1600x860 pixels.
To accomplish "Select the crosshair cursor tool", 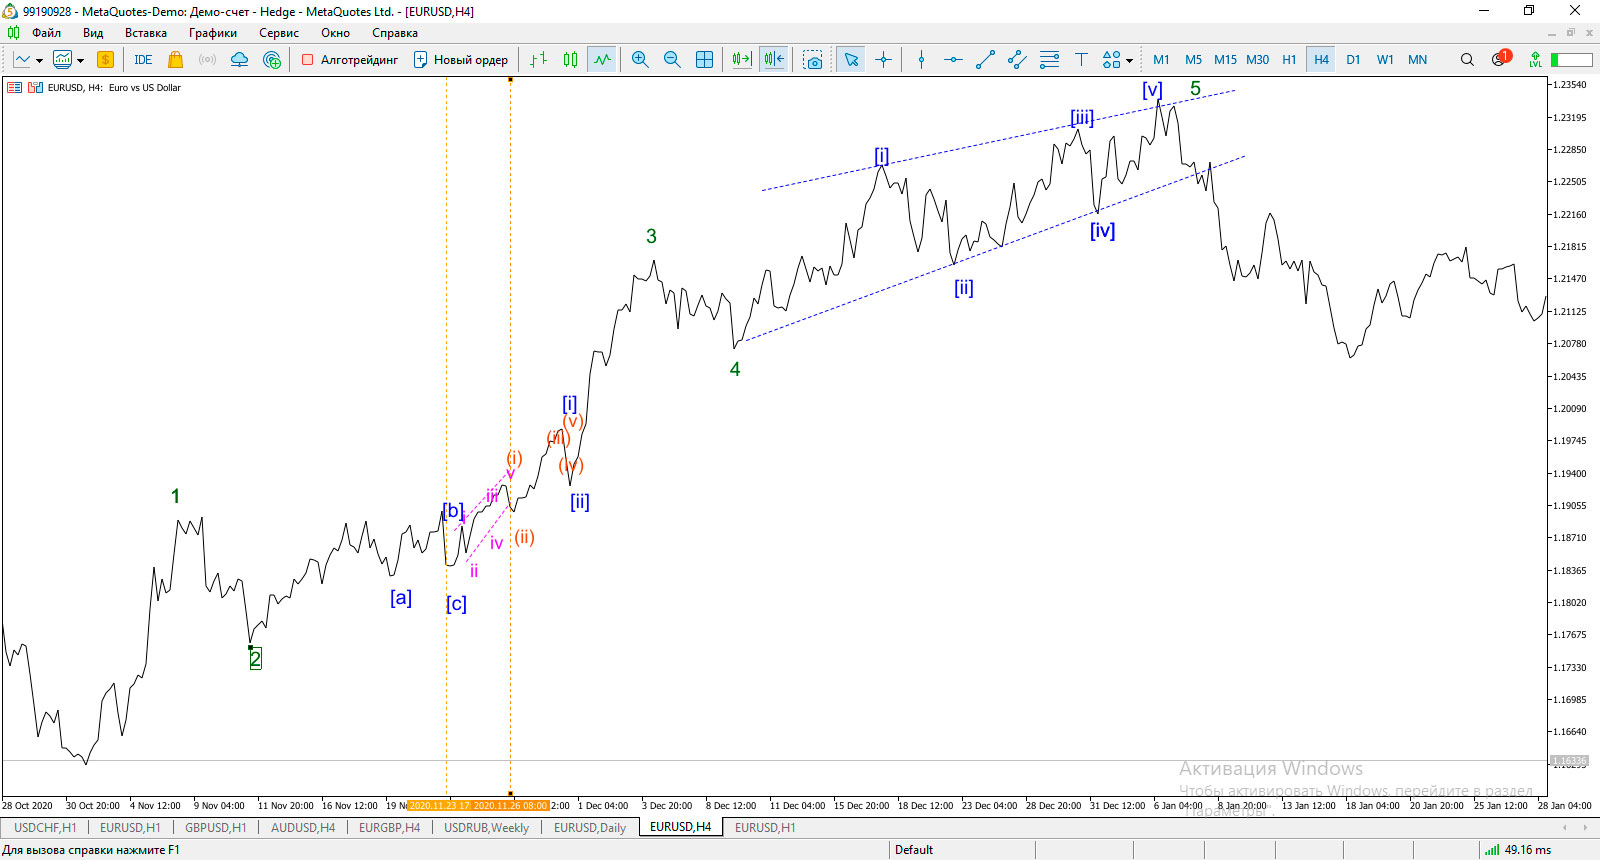I will pos(883,60).
